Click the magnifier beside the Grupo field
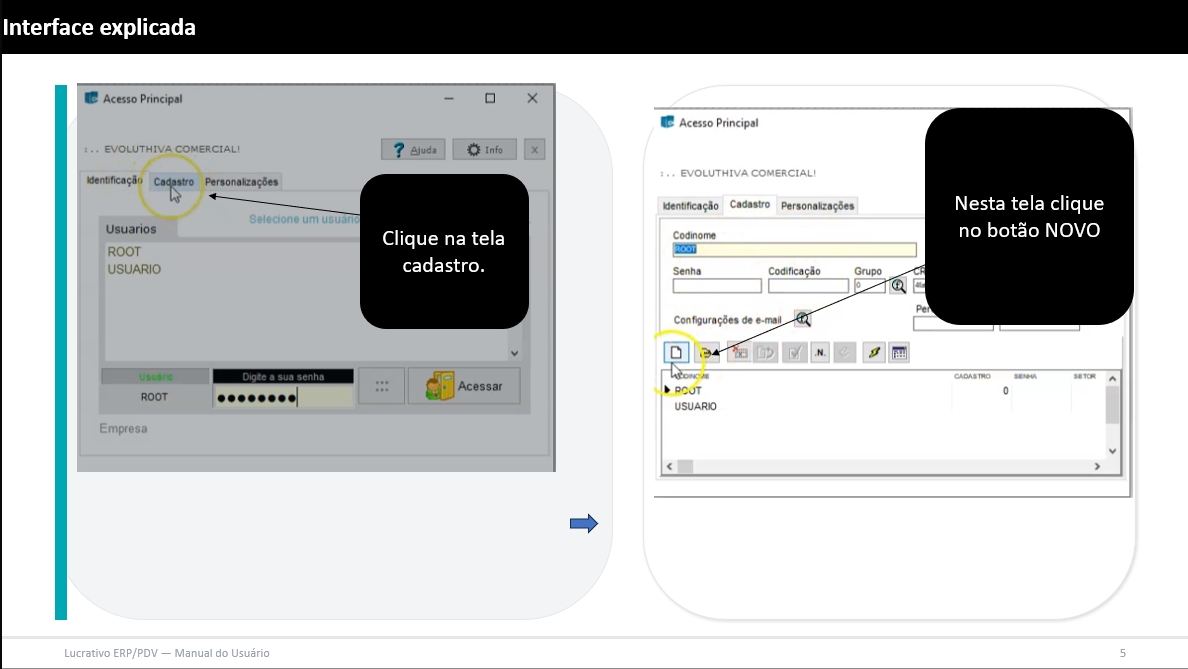 point(898,285)
